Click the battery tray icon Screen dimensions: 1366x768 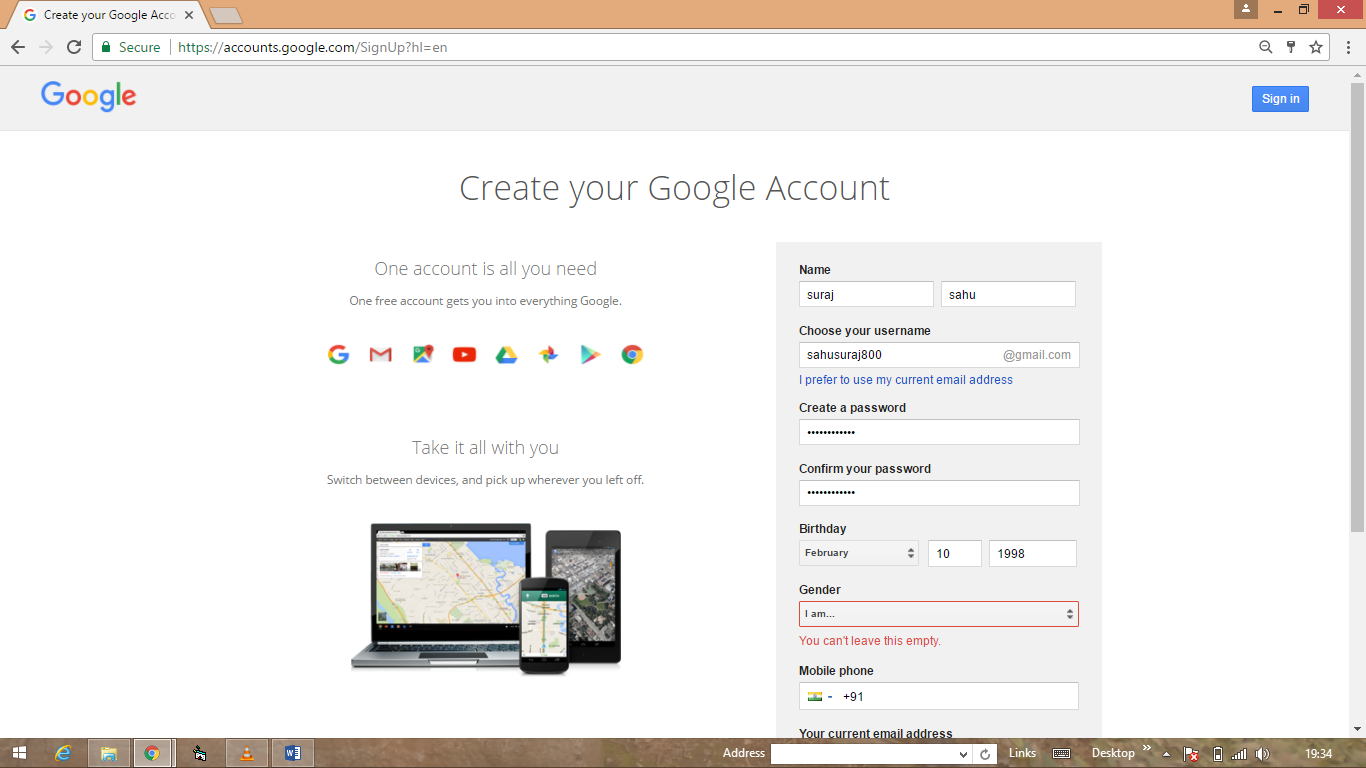1217,754
